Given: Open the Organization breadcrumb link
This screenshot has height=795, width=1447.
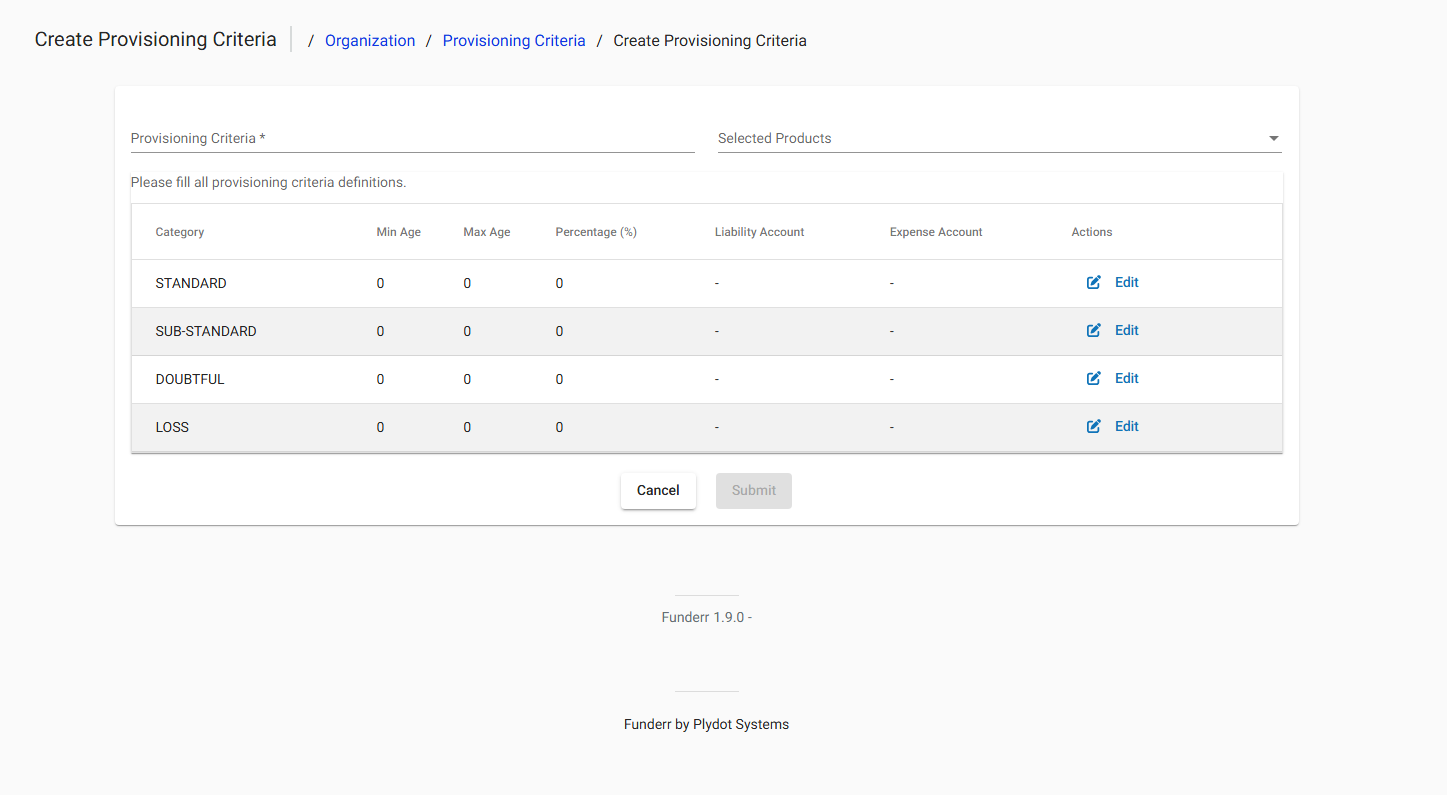Looking at the screenshot, I should point(370,40).
